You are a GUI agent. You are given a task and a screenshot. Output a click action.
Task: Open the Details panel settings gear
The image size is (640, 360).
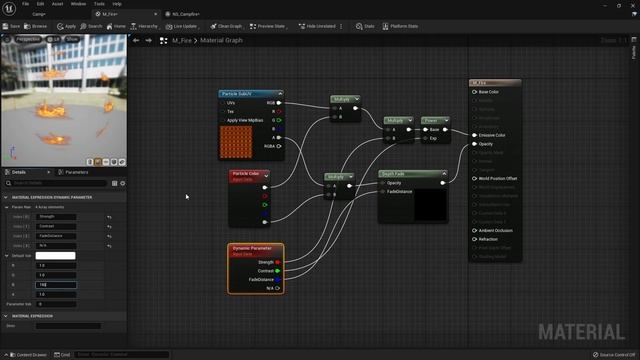pyautogui.click(x=122, y=183)
